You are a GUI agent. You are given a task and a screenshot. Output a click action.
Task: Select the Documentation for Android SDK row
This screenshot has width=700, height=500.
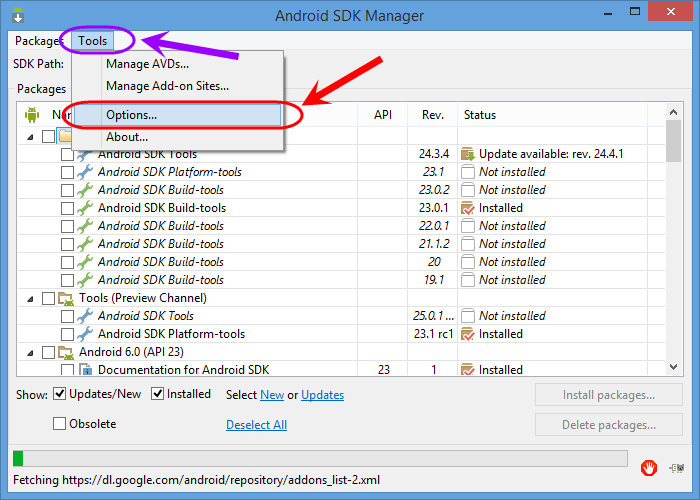coord(341,369)
